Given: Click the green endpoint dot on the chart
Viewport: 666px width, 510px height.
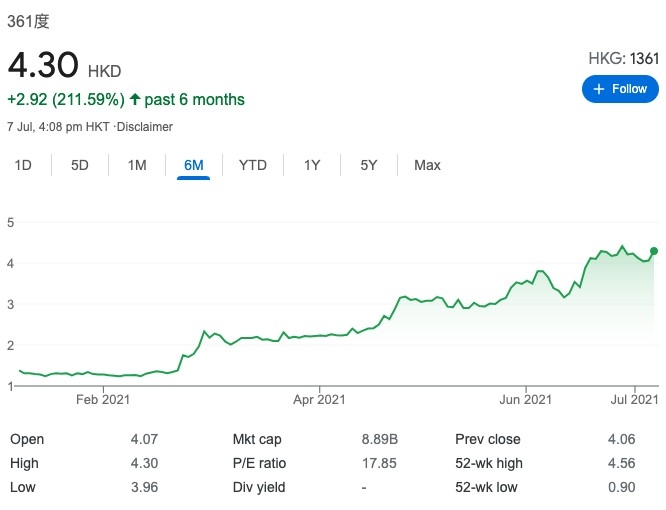Looking at the screenshot, I should point(655,251).
